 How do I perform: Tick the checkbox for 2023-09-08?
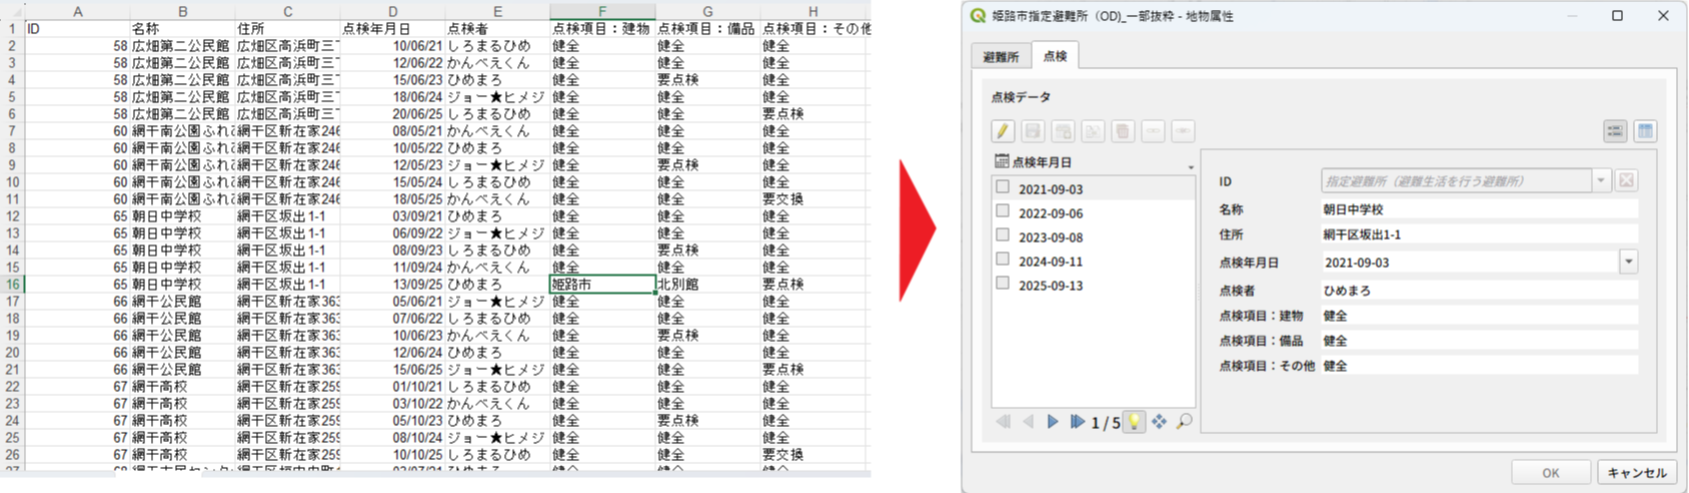pos(1002,235)
